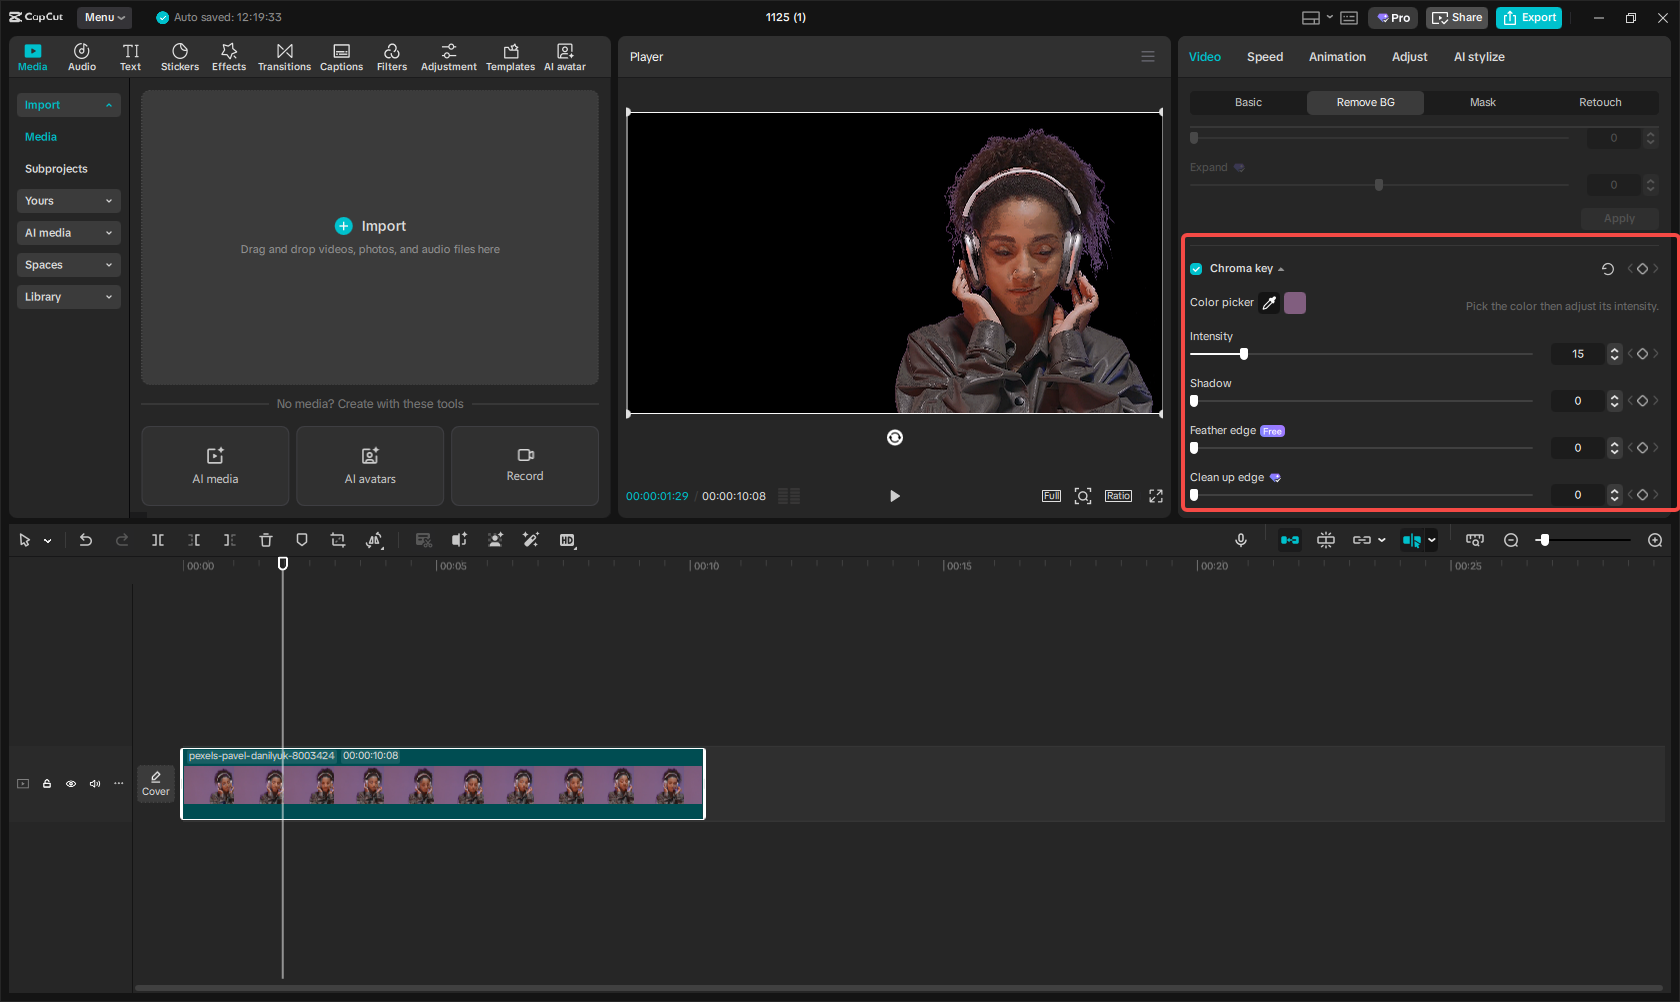
Task: Pick a color with the Chroma key eyedropper
Action: pos(1269,302)
